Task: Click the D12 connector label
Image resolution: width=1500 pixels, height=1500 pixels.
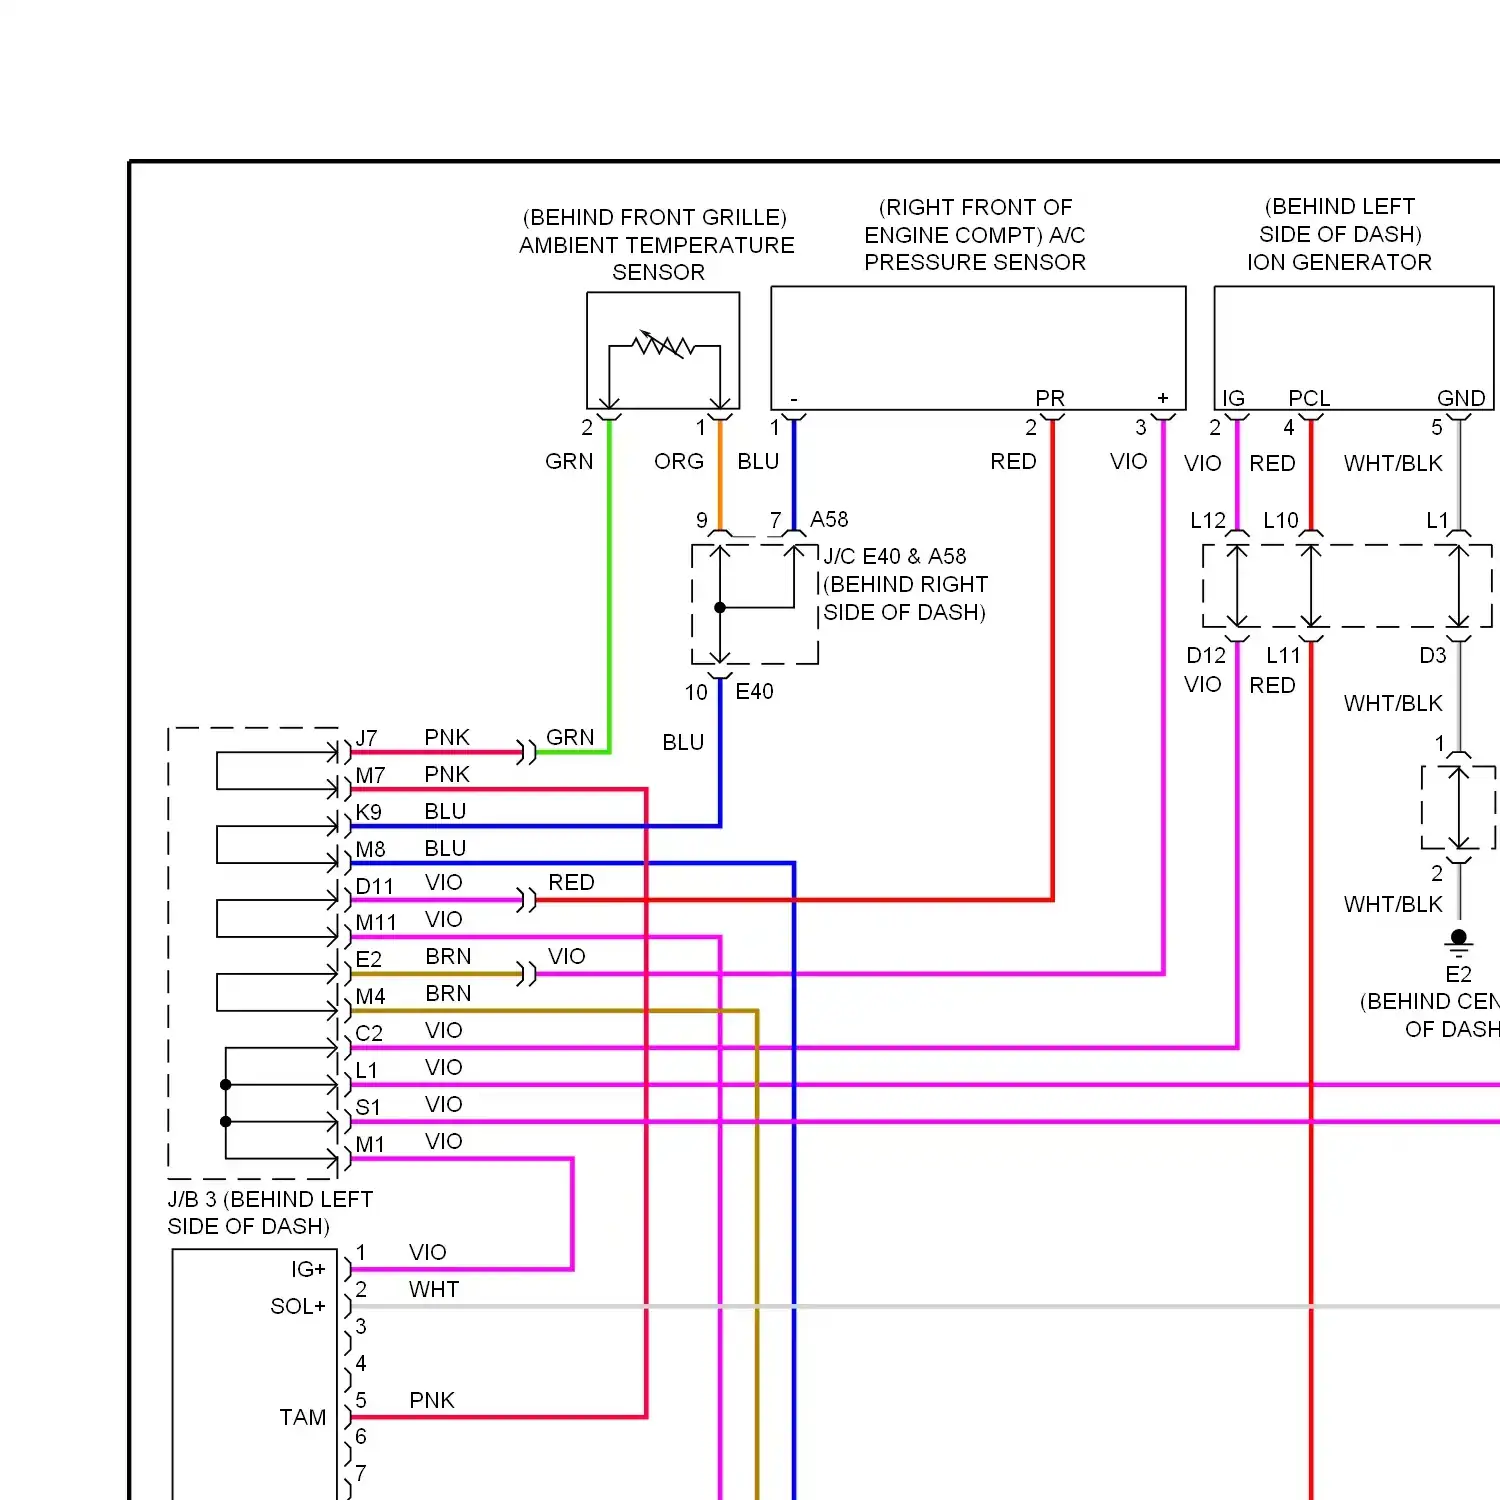Action: 1206,655
